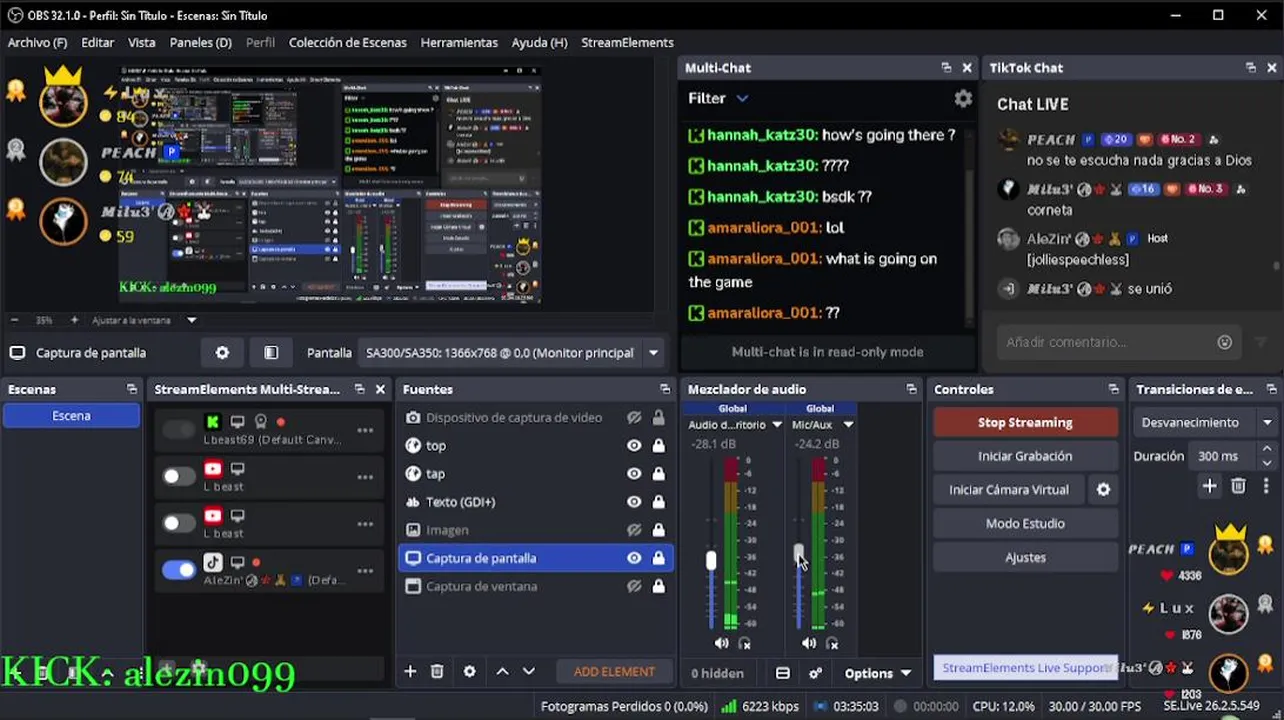Hide the top source via eye icon
Viewport: 1284px width, 720px height.
(634, 446)
